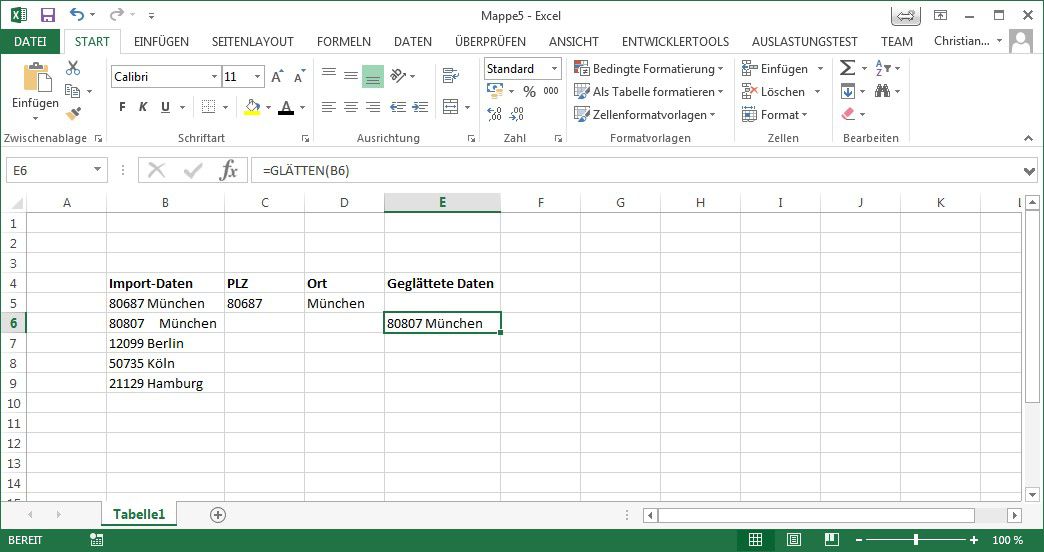Viewport: 1044px width, 552px height.
Task: Click the zoom slider handle
Action: (916, 540)
